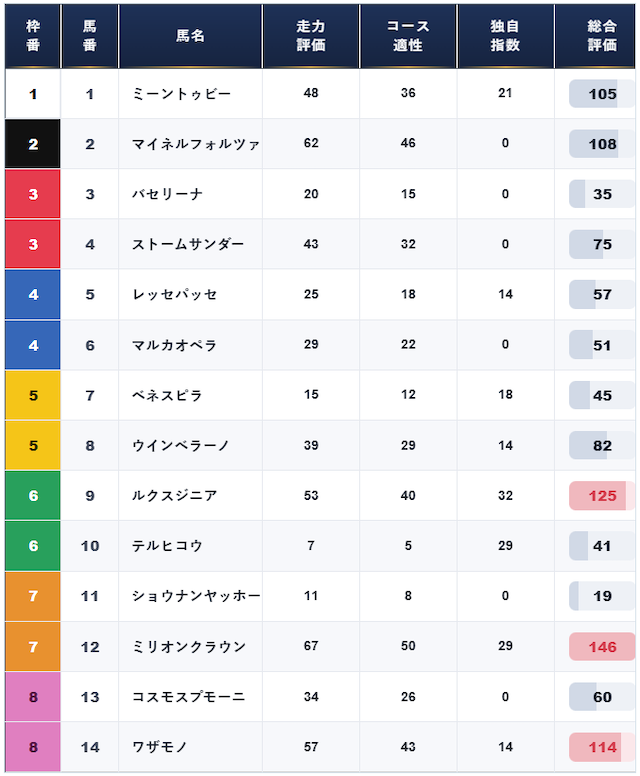Select horse name マイネルフォルツァ
Image resolution: width=640 pixels, height=776 pixels.
point(196,144)
